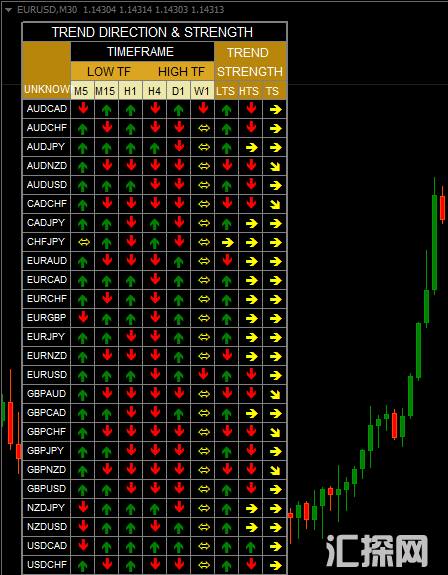Click the GBPCHF TS diagonal down arrow
Viewport: 448px width, 575px height.
(x=275, y=432)
